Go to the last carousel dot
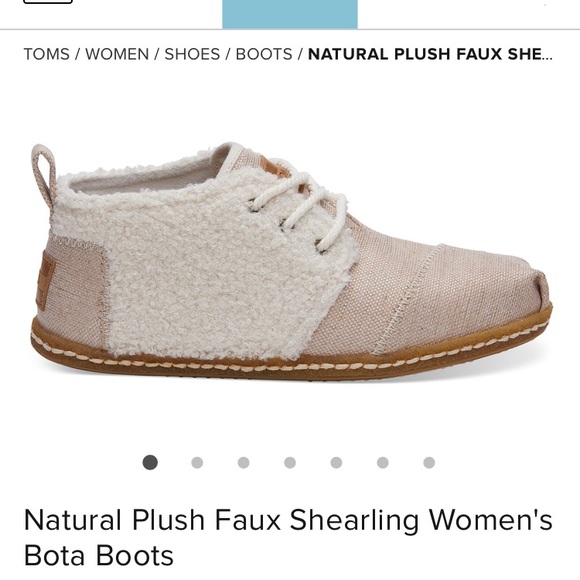Screen dimensions: 580x580 pyautogui.click(x=429, y=462)
